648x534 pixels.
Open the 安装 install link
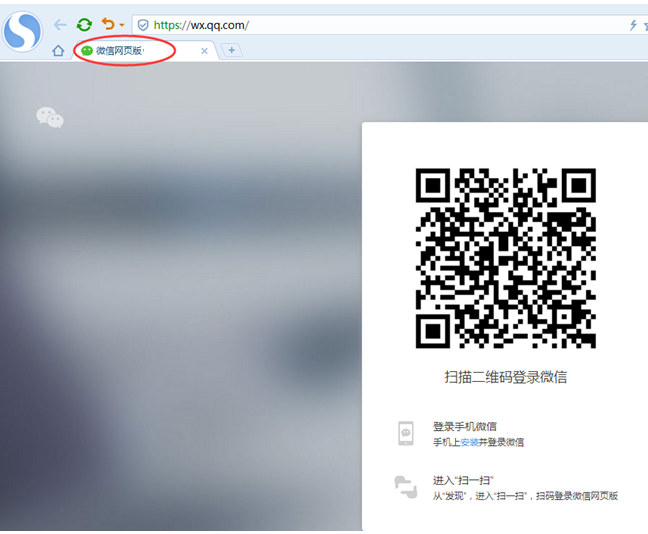[x=468, y=442]
